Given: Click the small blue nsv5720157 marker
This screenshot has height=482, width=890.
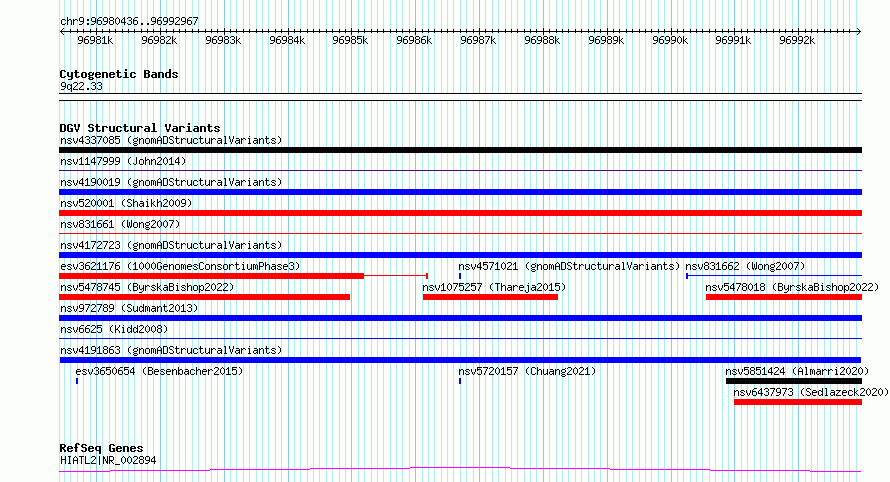Looking at the screenshot, I should [460, 381].
